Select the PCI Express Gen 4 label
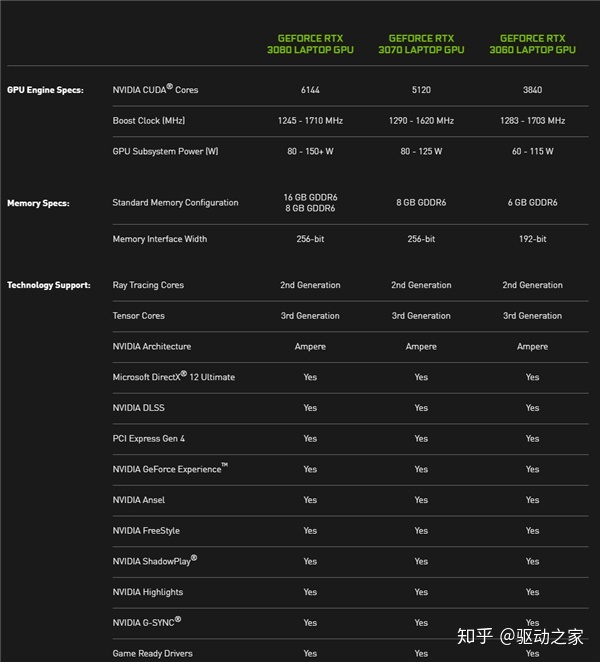Screen dimensions: 600x662 pos(149,439)
